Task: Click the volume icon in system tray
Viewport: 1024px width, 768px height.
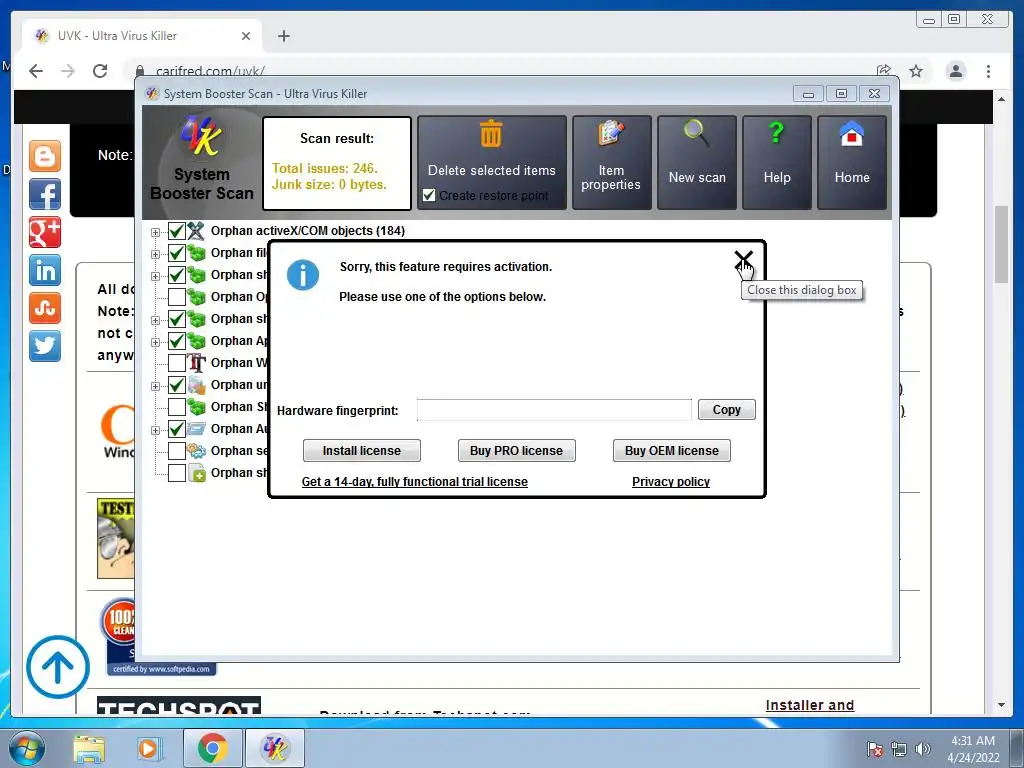Action: pos(922,748)
